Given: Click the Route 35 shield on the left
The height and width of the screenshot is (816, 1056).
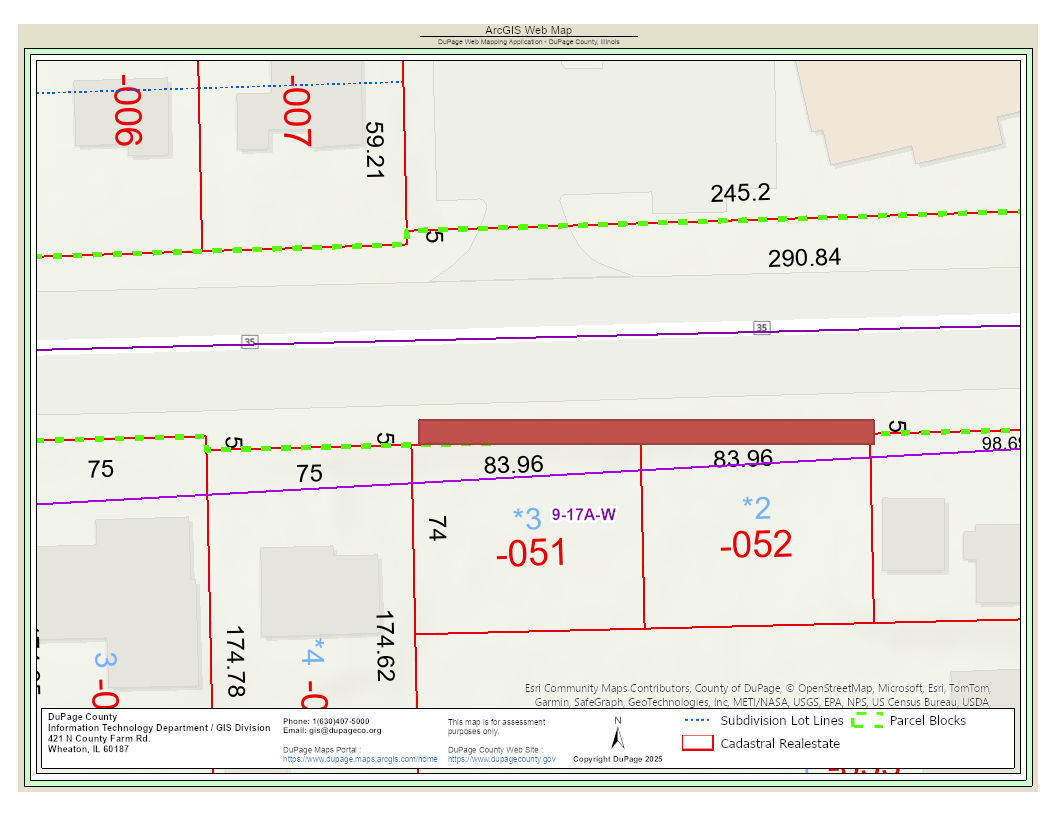Looking at the screenshot, I should (x=250, y=342).
